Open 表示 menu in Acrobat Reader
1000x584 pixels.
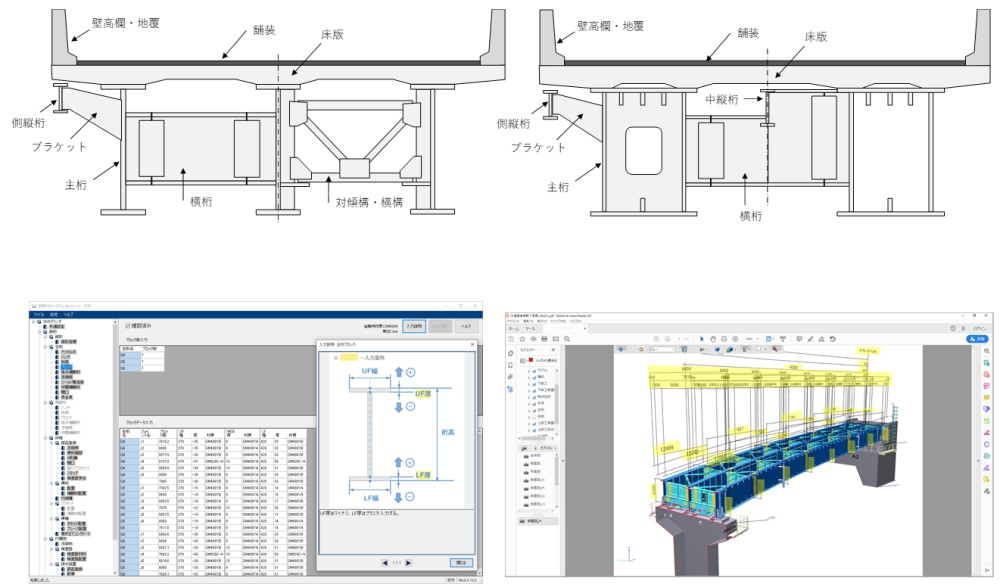click(541, 321)
